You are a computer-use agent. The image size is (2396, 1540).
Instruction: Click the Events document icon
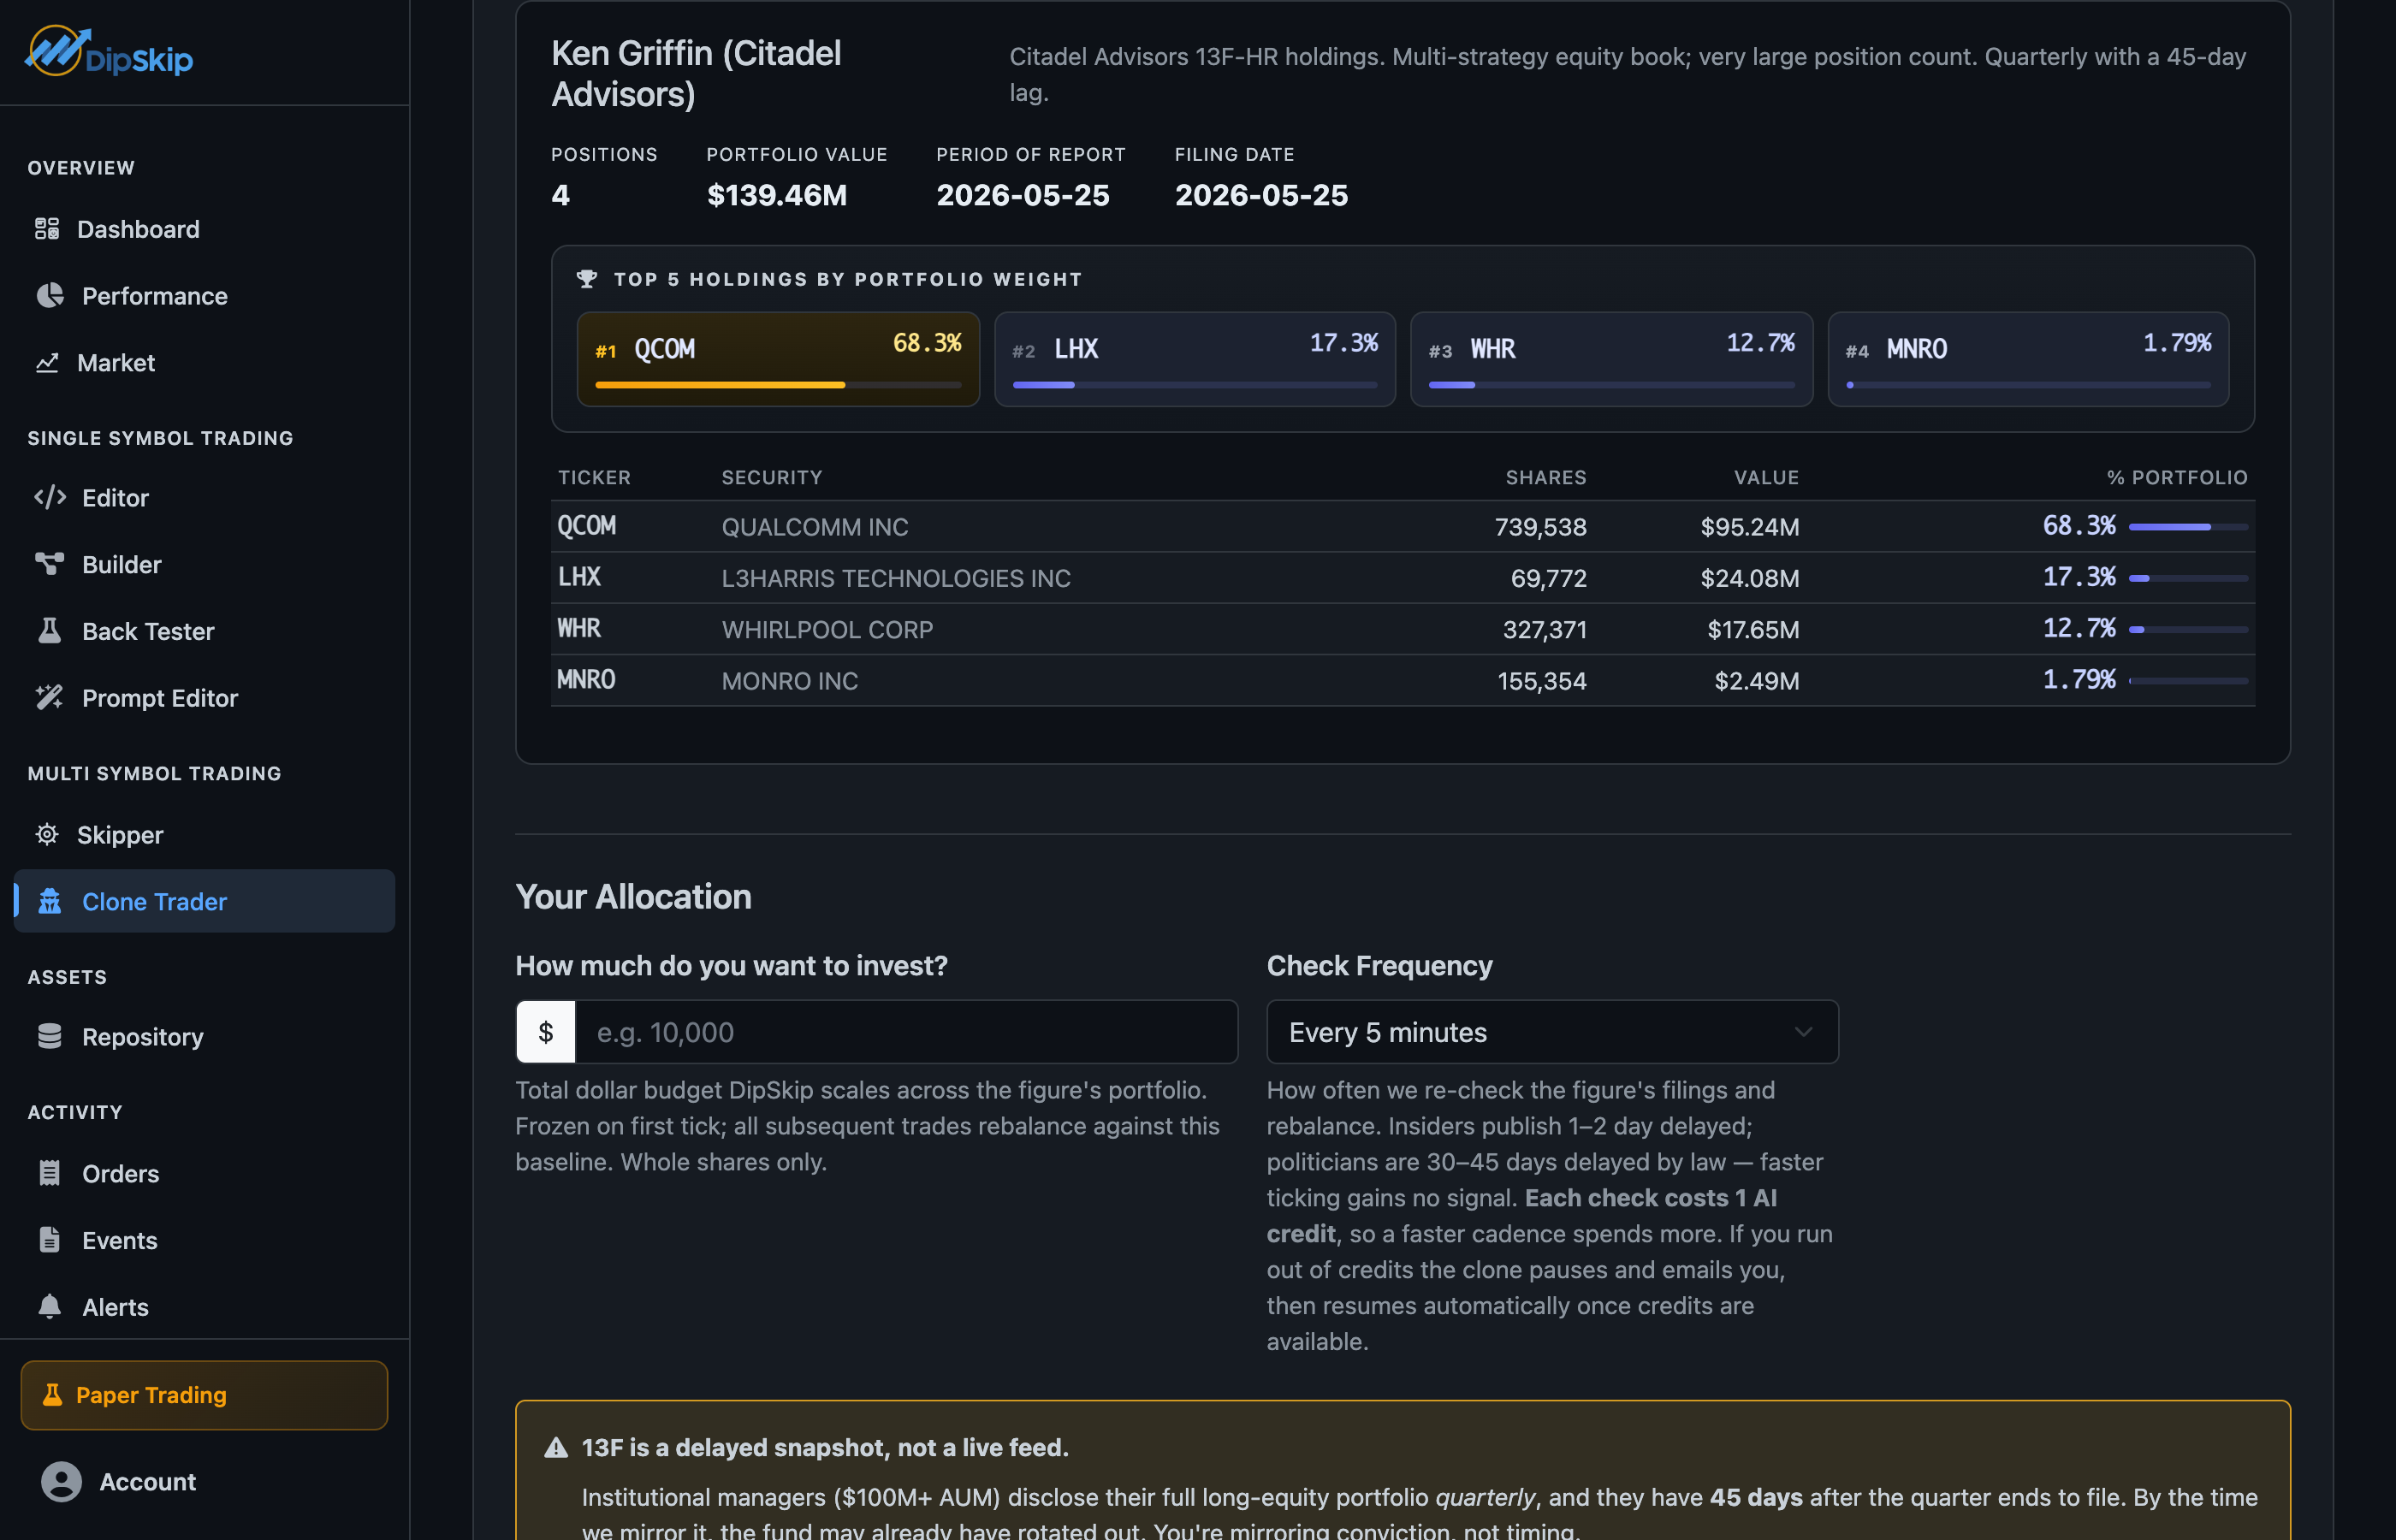50,1240
